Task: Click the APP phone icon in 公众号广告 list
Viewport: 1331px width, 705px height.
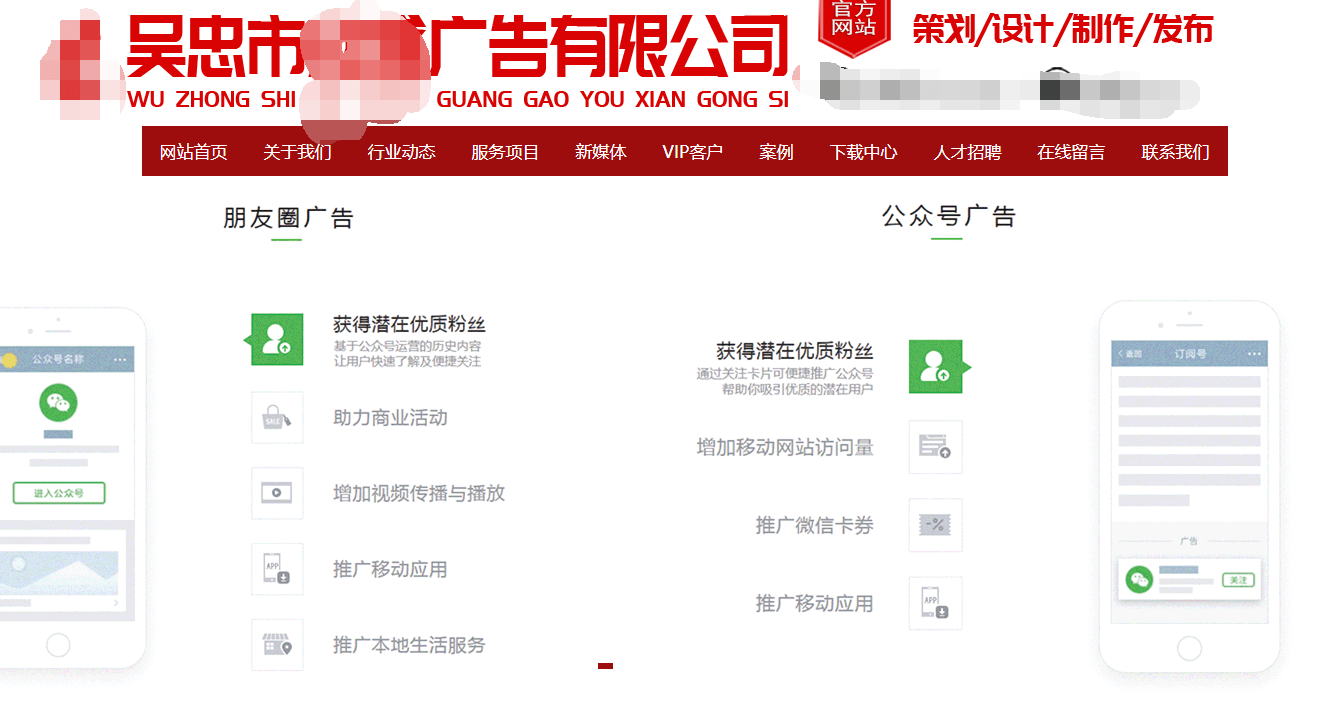Action: pyautogui.click(x=935, y=603)
